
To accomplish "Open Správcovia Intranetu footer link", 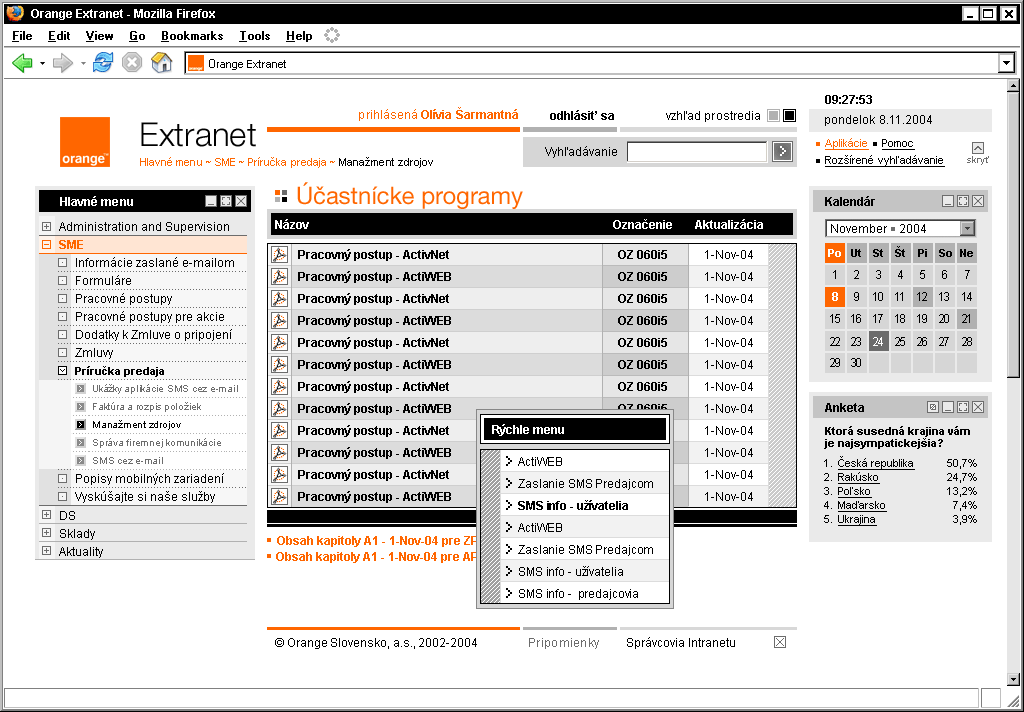I will [x=680, y=643].
